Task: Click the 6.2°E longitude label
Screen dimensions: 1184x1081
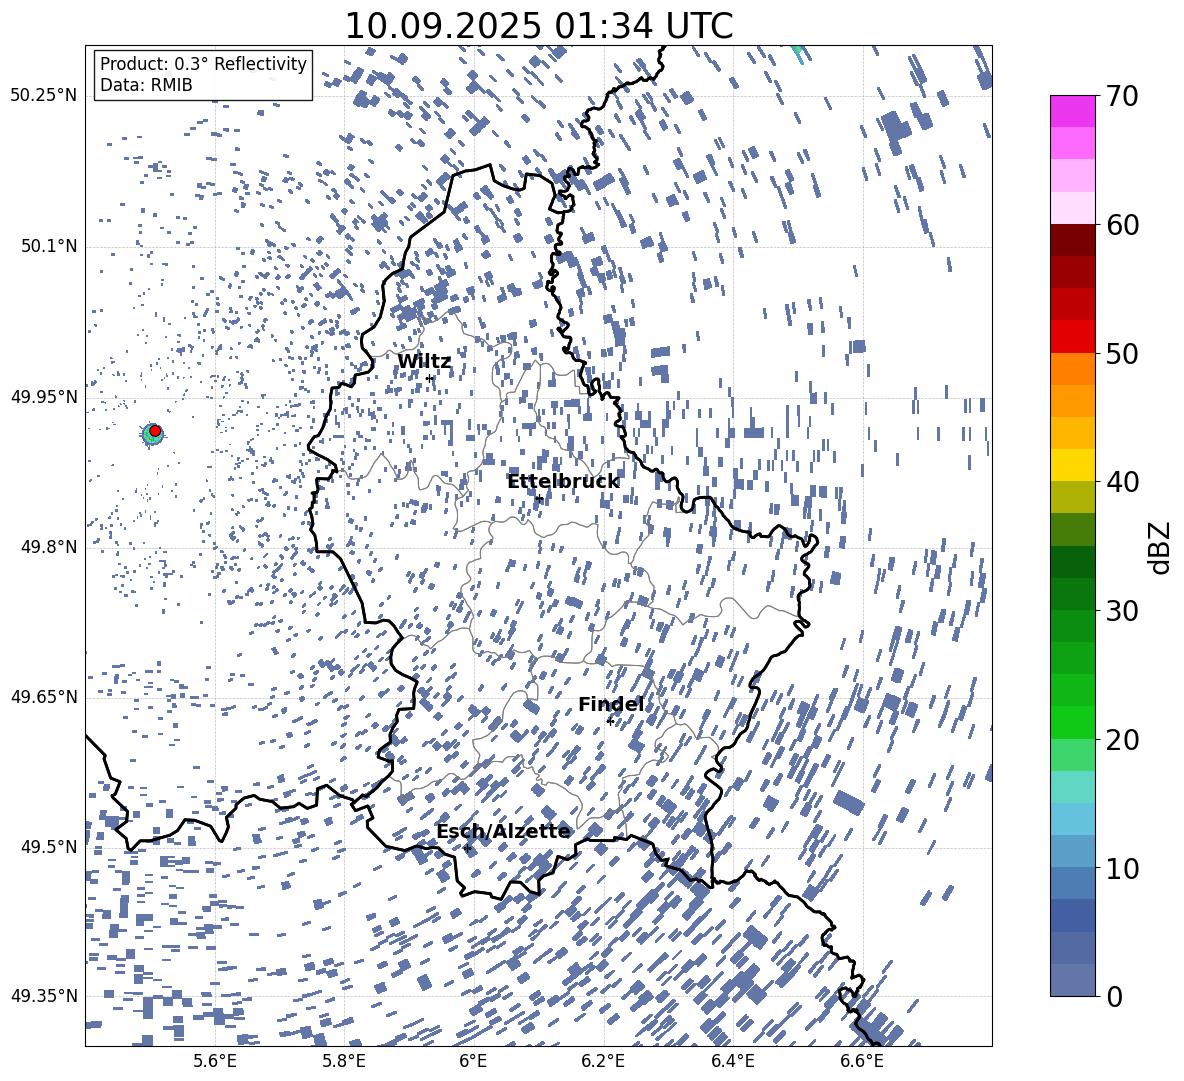Action: [x=603, y=1061]
